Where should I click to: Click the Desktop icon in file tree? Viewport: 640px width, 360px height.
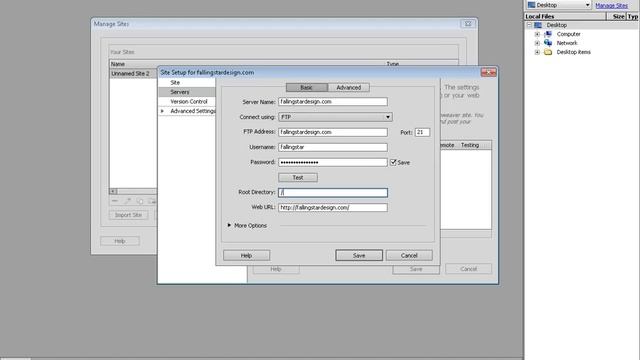pos(538,25)
